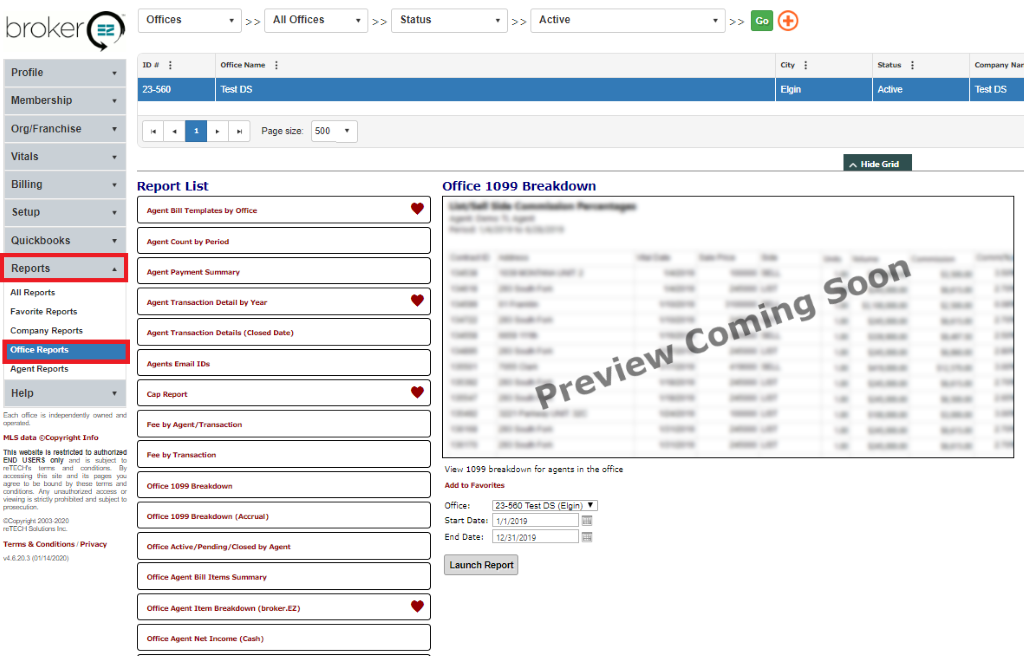Go to the last page of grid
This screenshot has width=1024, height=656.
point(239,131)
